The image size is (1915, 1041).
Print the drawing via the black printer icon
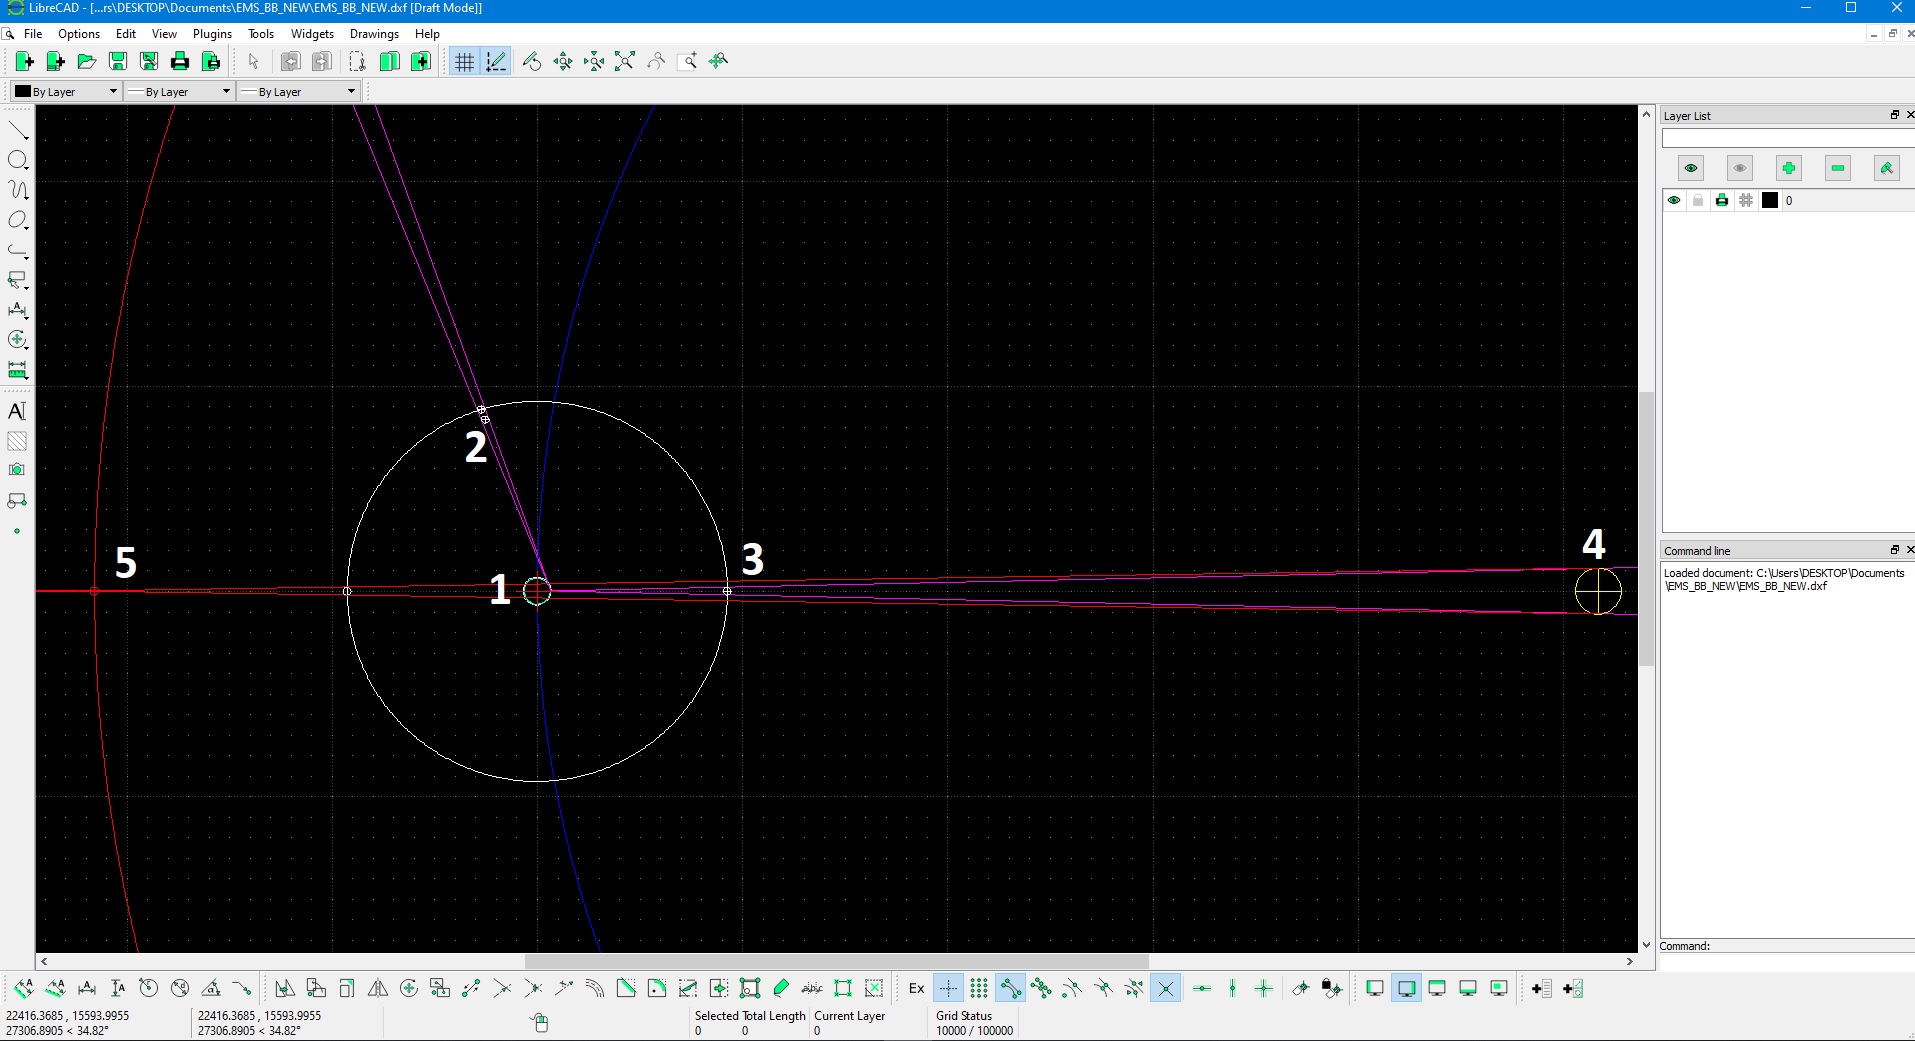pyautogui.click(x=180, y=62)
